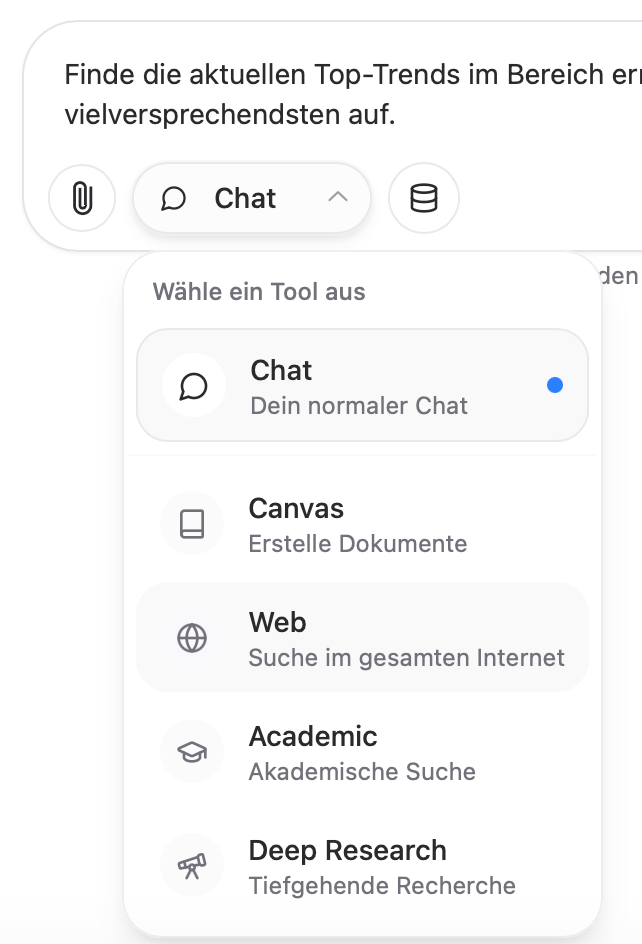Open the database stack icon button
The image size is (642, 944).
(424, 198)
